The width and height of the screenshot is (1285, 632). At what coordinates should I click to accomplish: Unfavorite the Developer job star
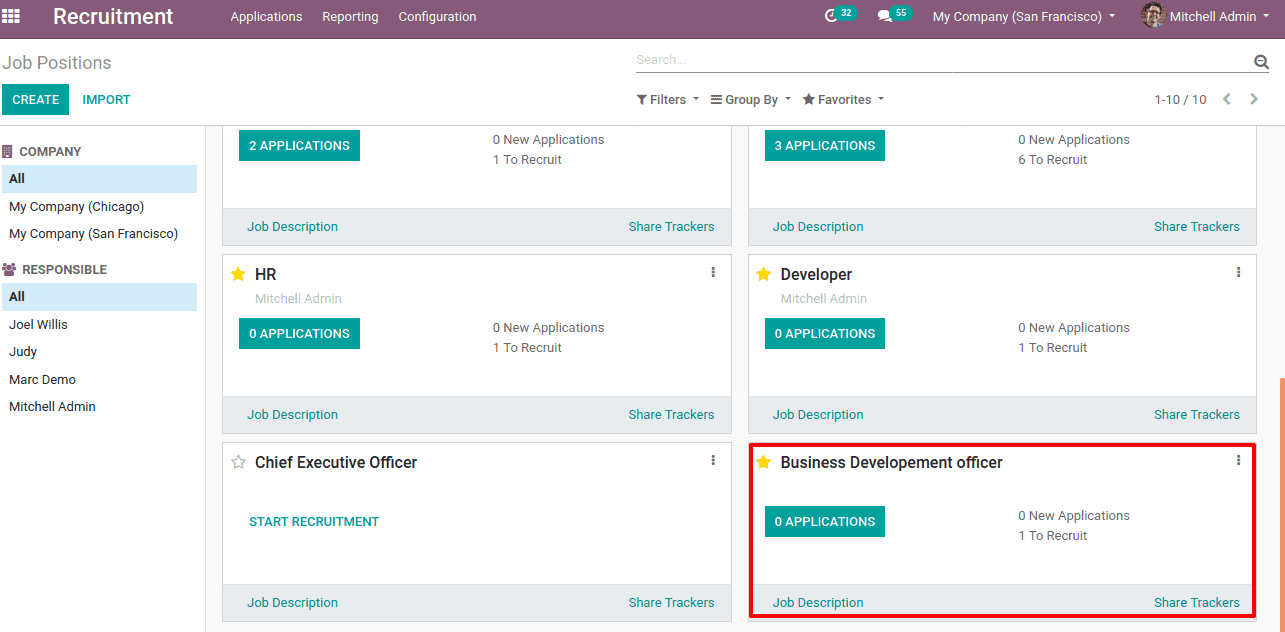tap(763, 274)
